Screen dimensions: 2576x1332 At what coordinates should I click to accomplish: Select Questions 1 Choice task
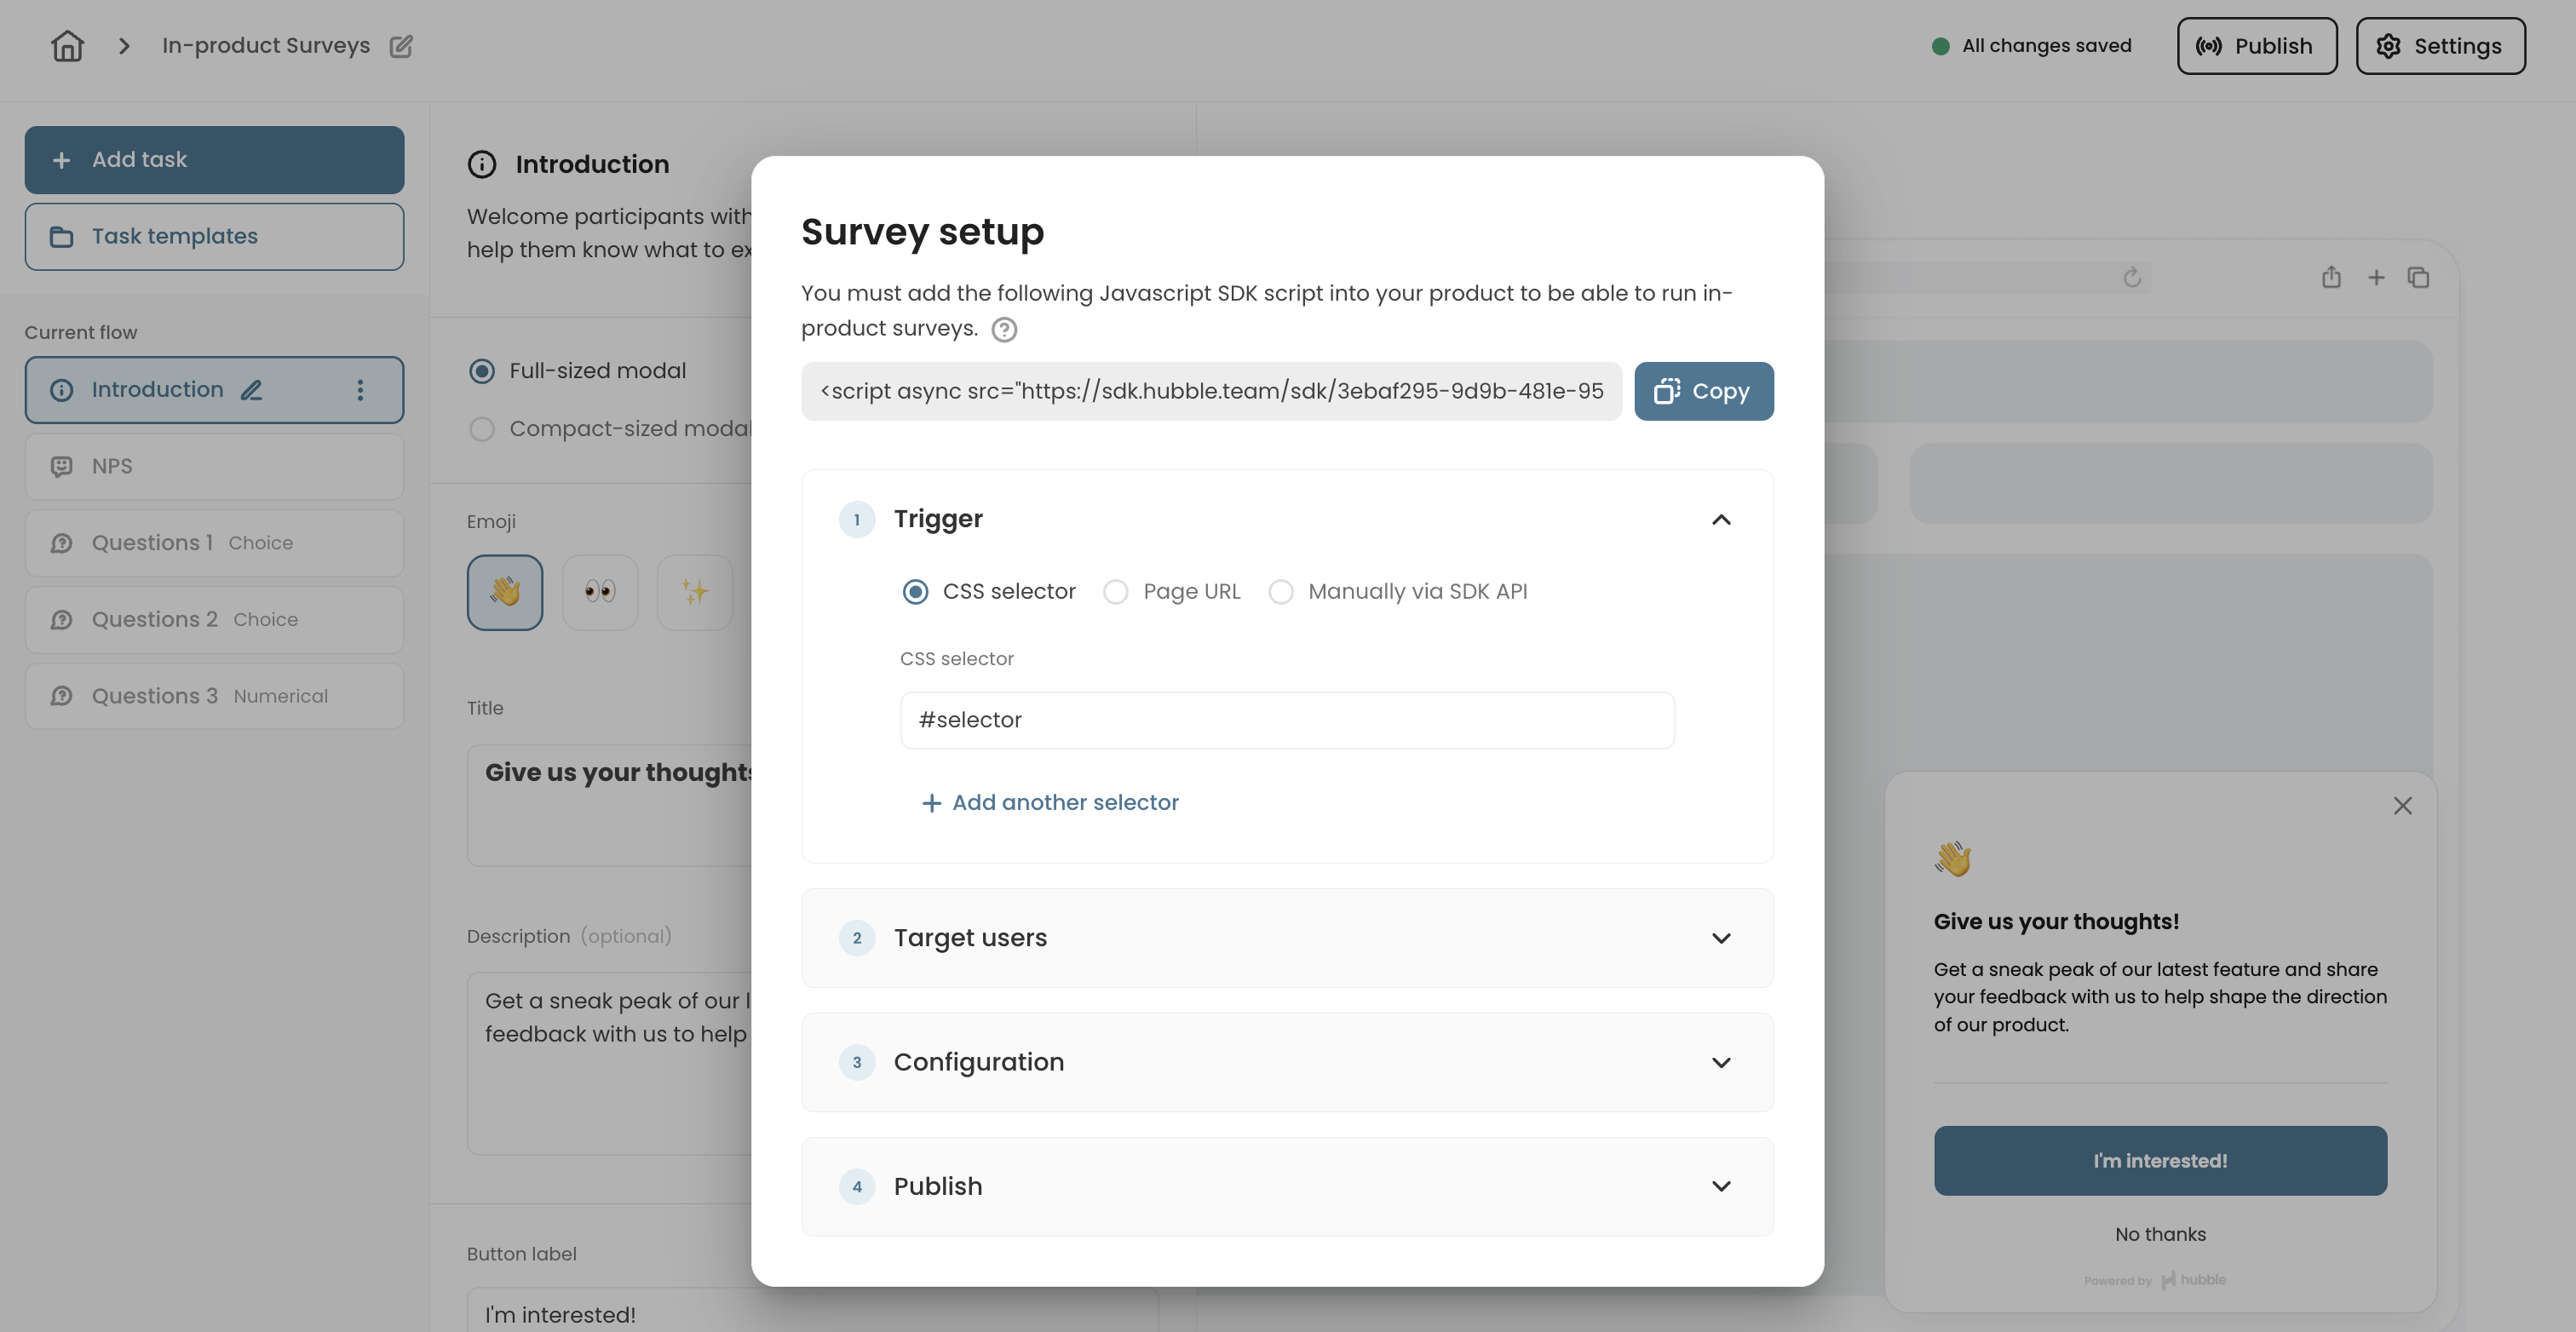click(x=214, y=543)
